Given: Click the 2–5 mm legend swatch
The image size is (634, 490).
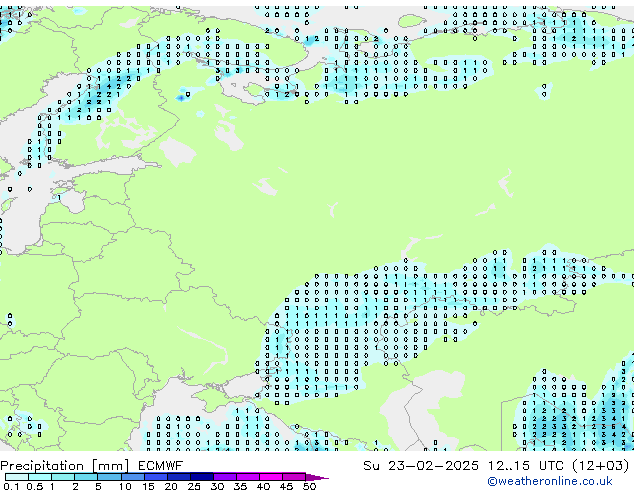Looking at the screenshot, I should 86,477.
